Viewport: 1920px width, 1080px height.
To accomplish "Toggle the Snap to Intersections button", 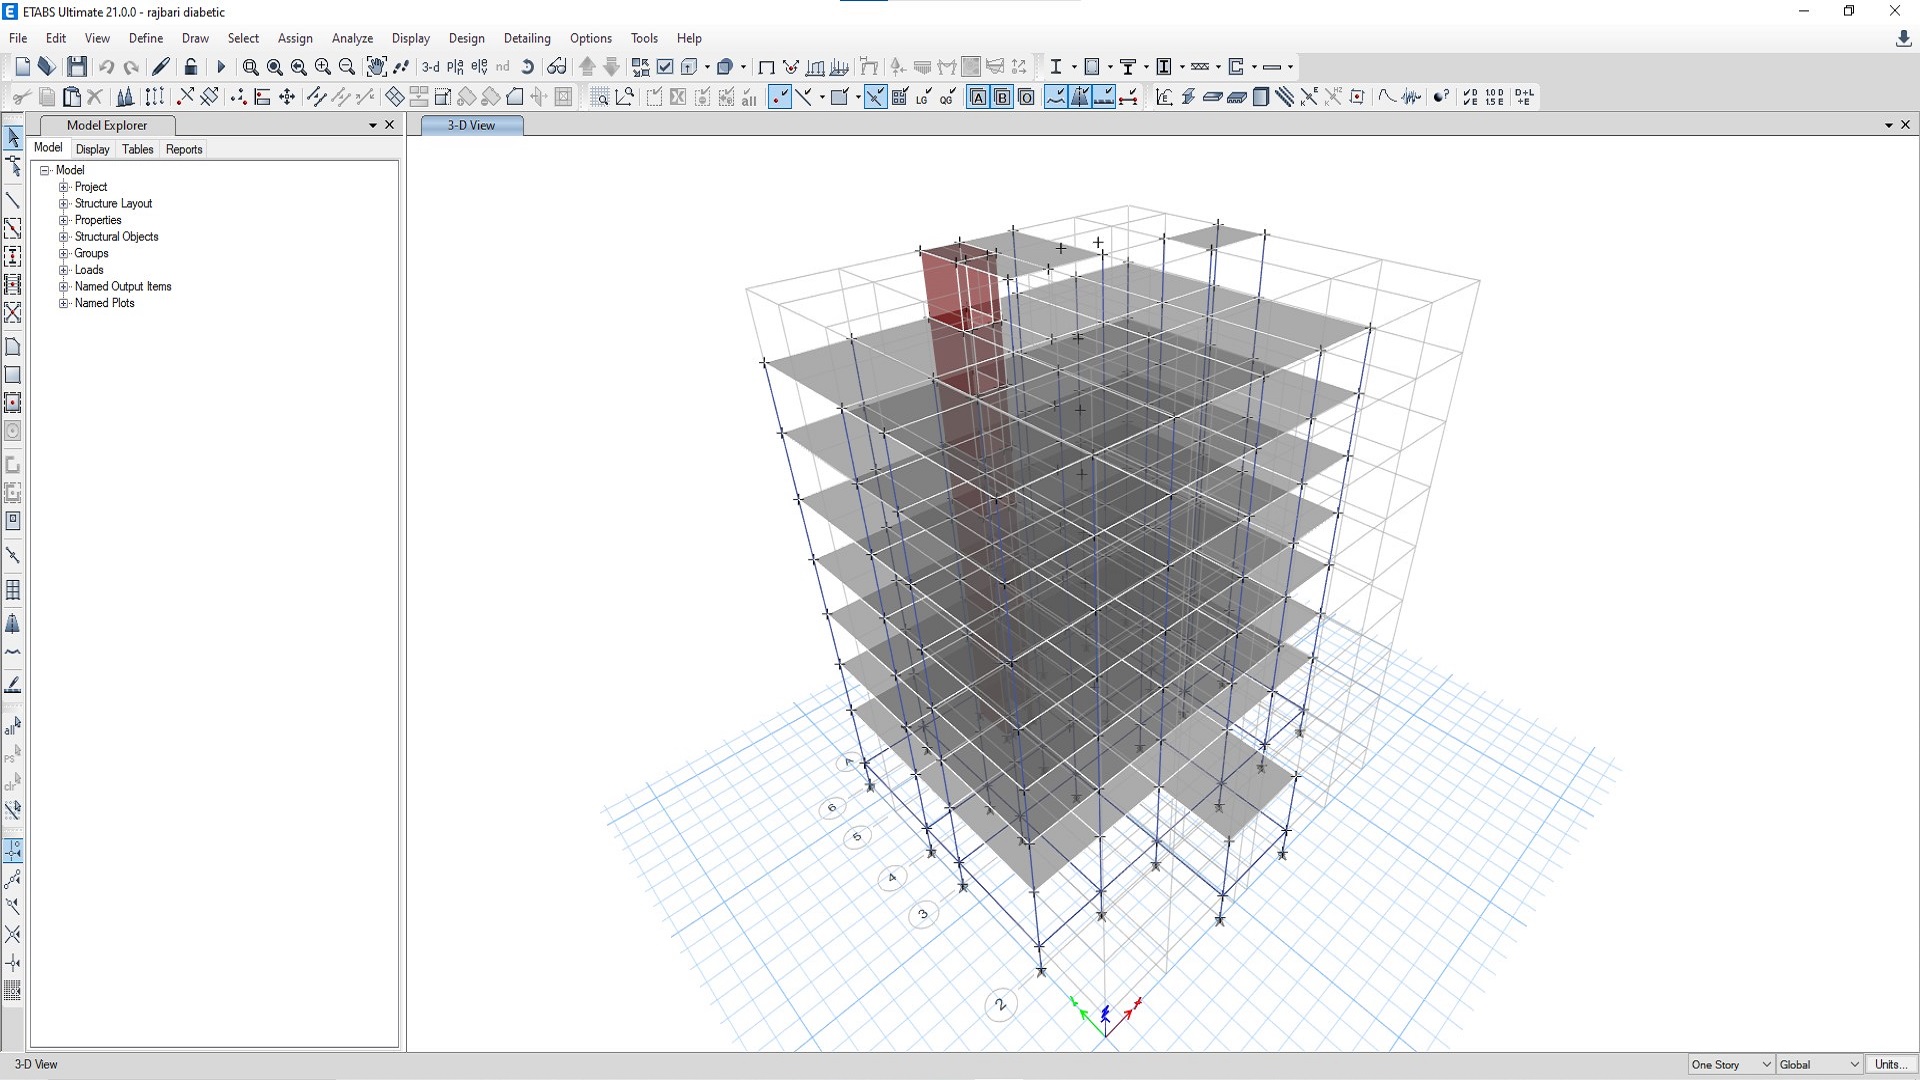I will (x=875, y=97).
